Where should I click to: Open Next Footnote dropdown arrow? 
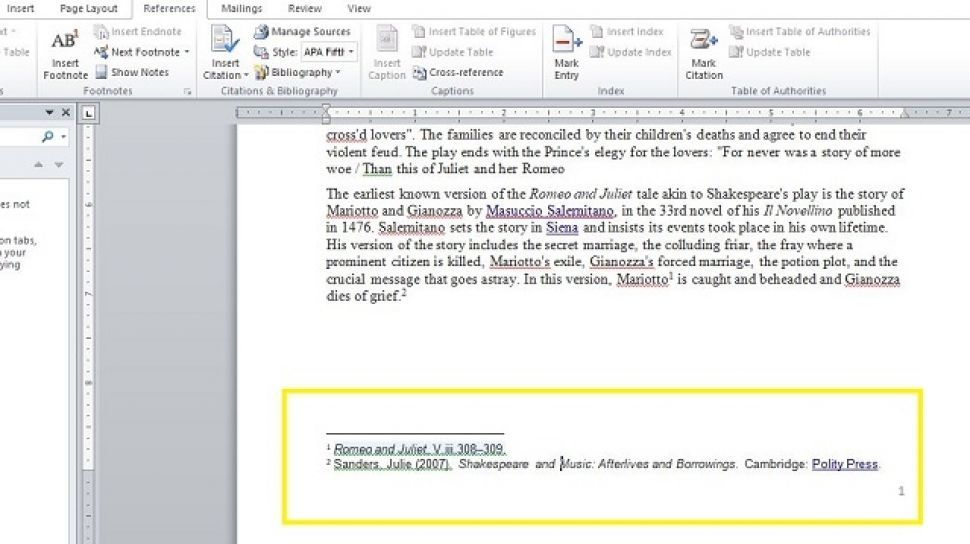[x=187, y=52]
